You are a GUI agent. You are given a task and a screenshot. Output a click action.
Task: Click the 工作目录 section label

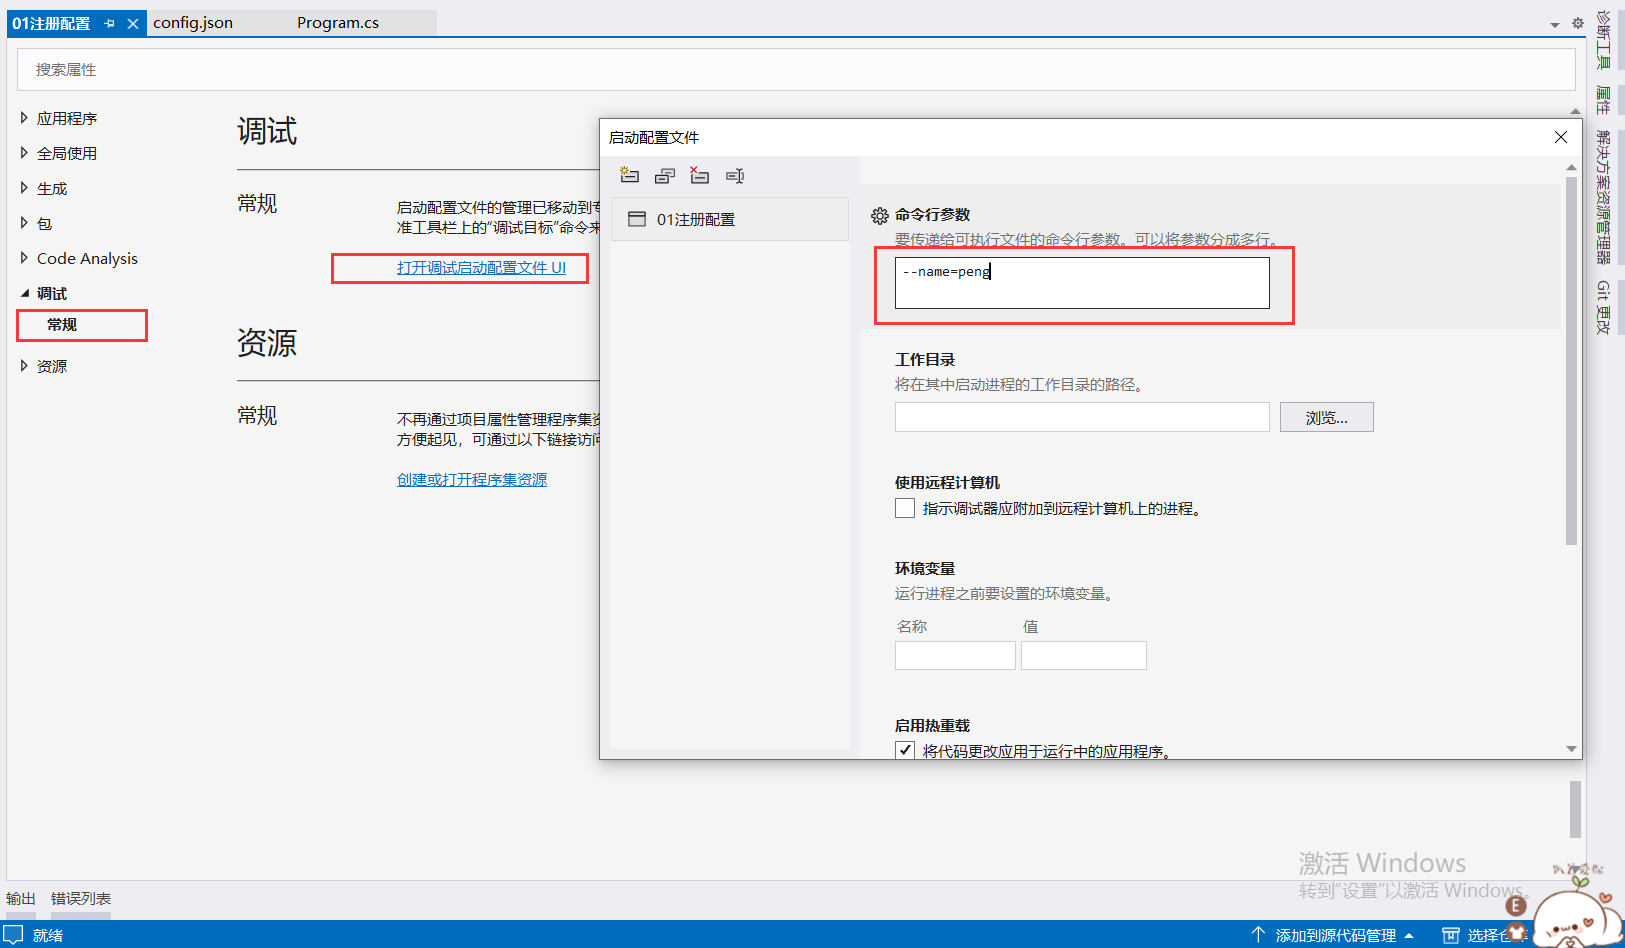coord(925,359)
